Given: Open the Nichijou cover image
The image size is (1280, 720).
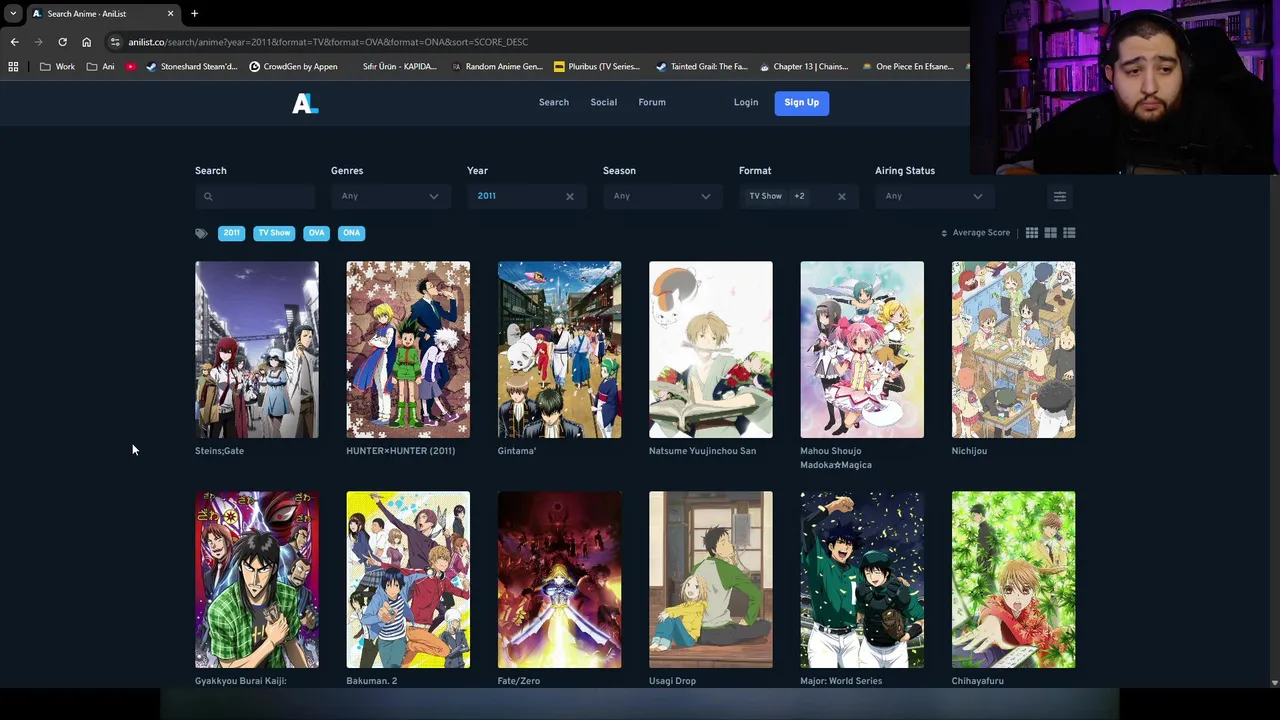Looking at the screenshot, I should pyautogui.click(x=1013, y=350).
